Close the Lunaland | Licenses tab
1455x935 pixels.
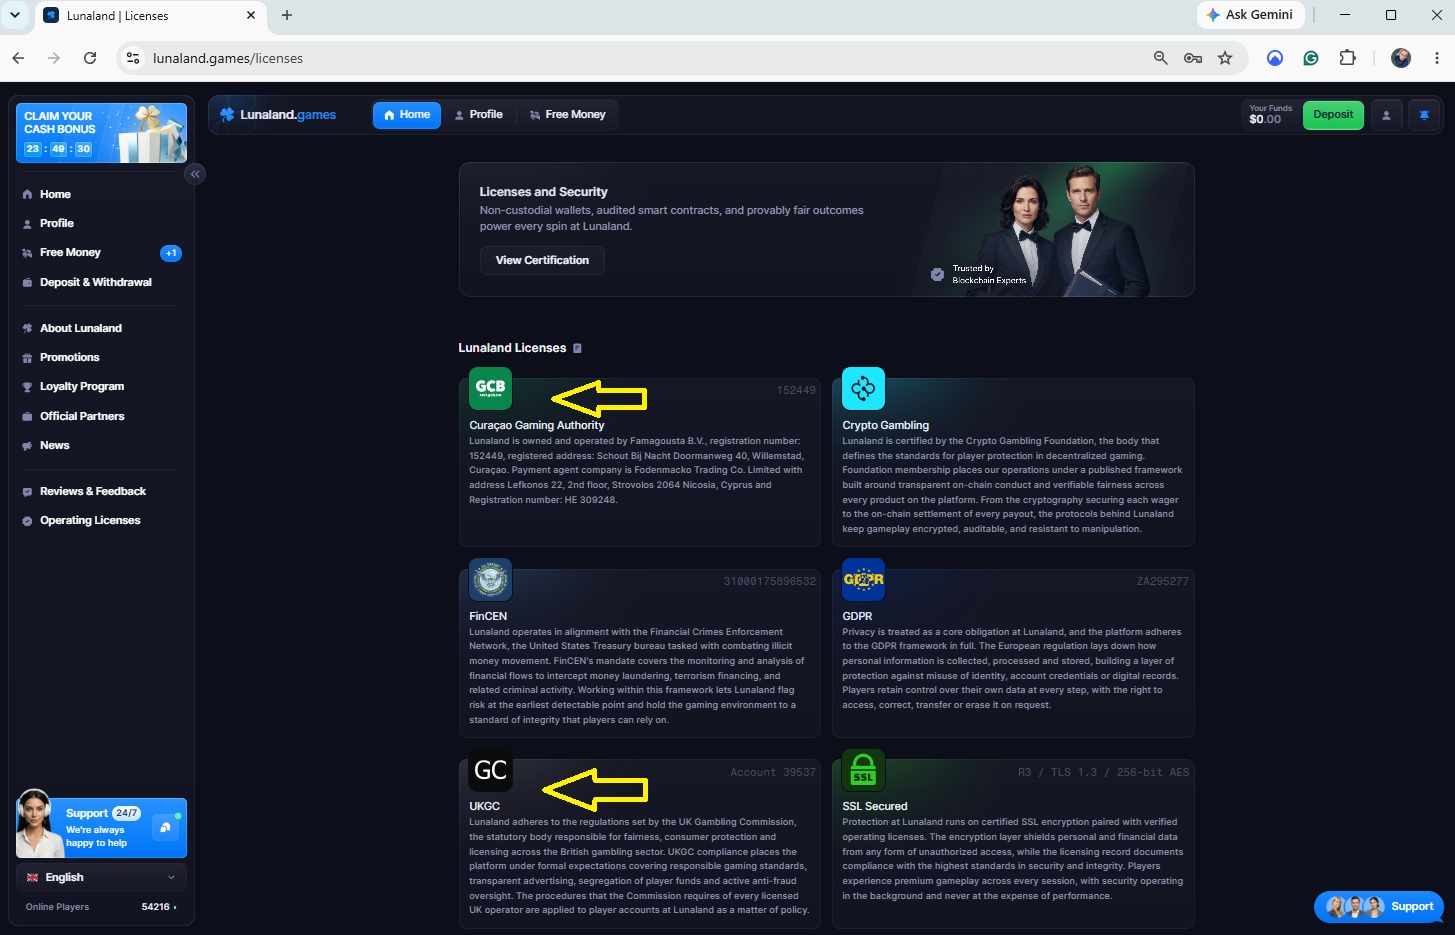tap(250, 15)
